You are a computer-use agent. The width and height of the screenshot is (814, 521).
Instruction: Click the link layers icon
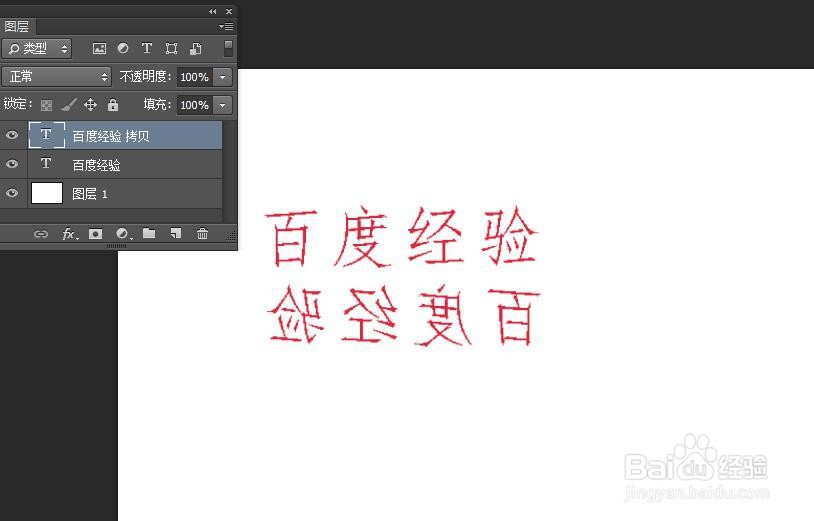[x=40, y=234]
